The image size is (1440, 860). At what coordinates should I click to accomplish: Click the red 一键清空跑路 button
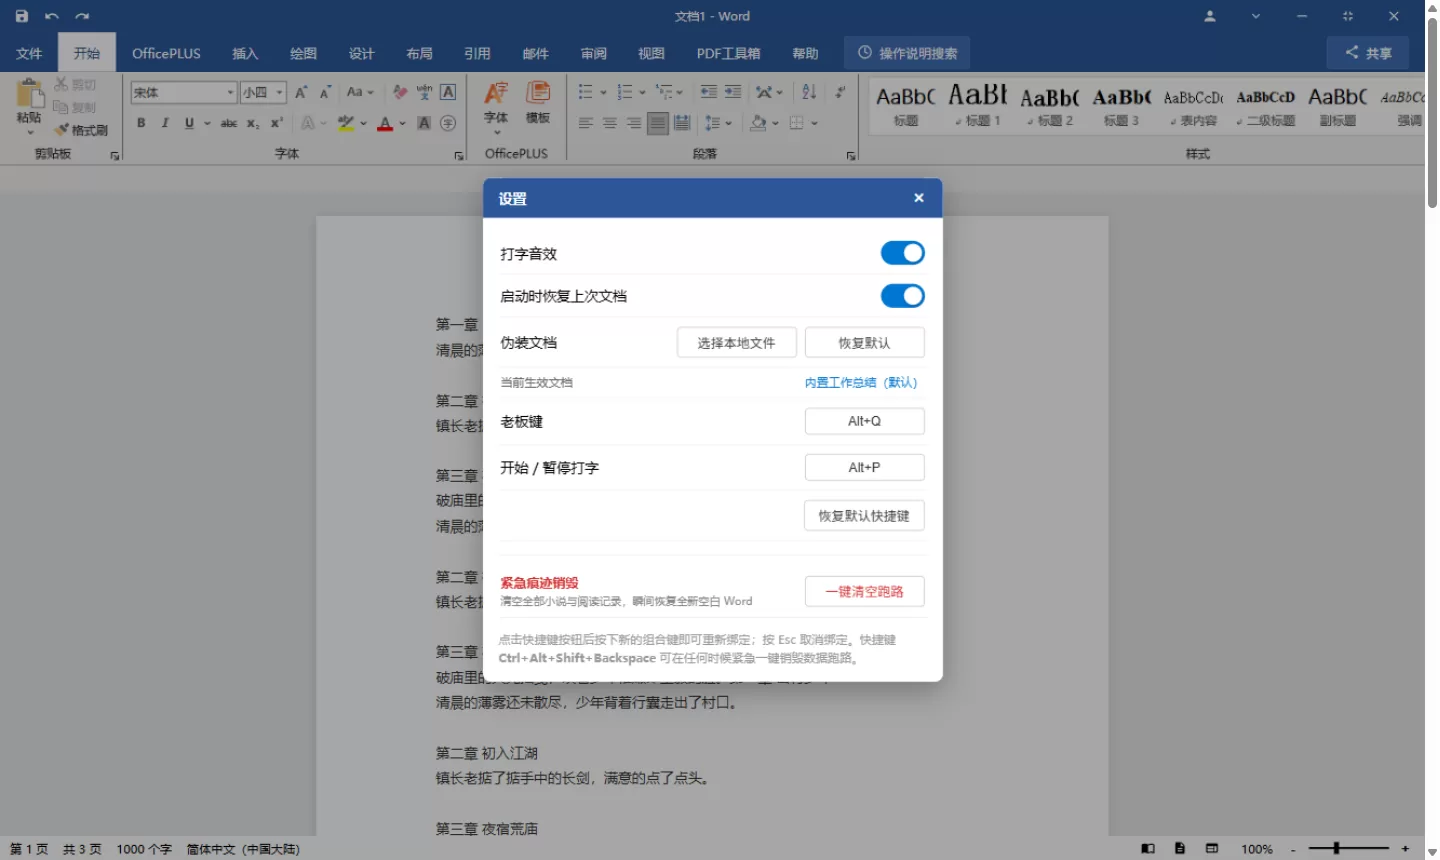click(865, 591)
